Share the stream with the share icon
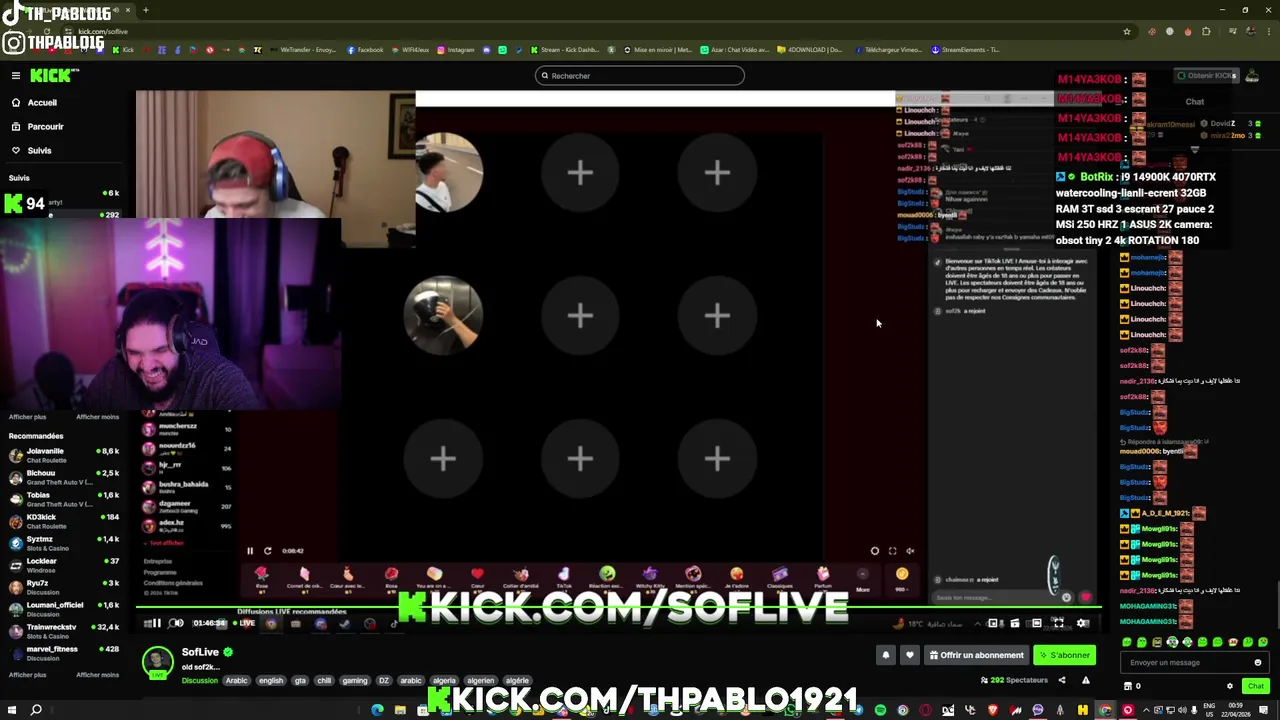This screenshot has height=720, width=1280. coord(1062,680)
